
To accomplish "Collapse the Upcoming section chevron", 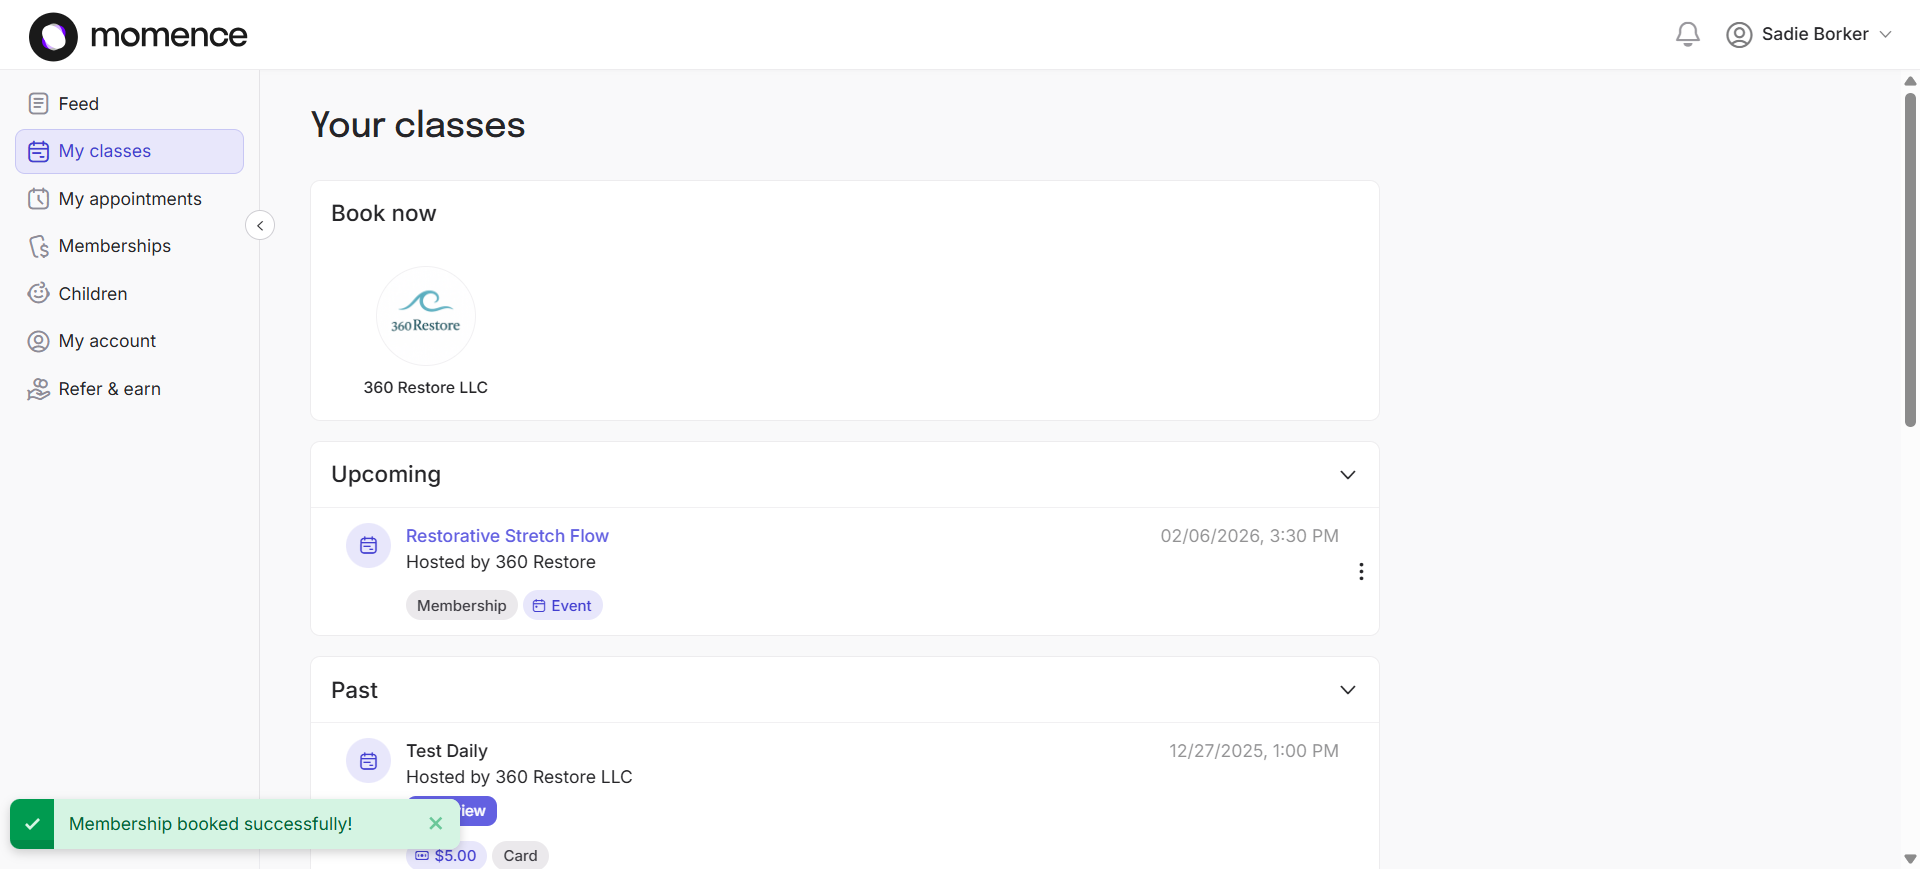I will point(1347,475).
